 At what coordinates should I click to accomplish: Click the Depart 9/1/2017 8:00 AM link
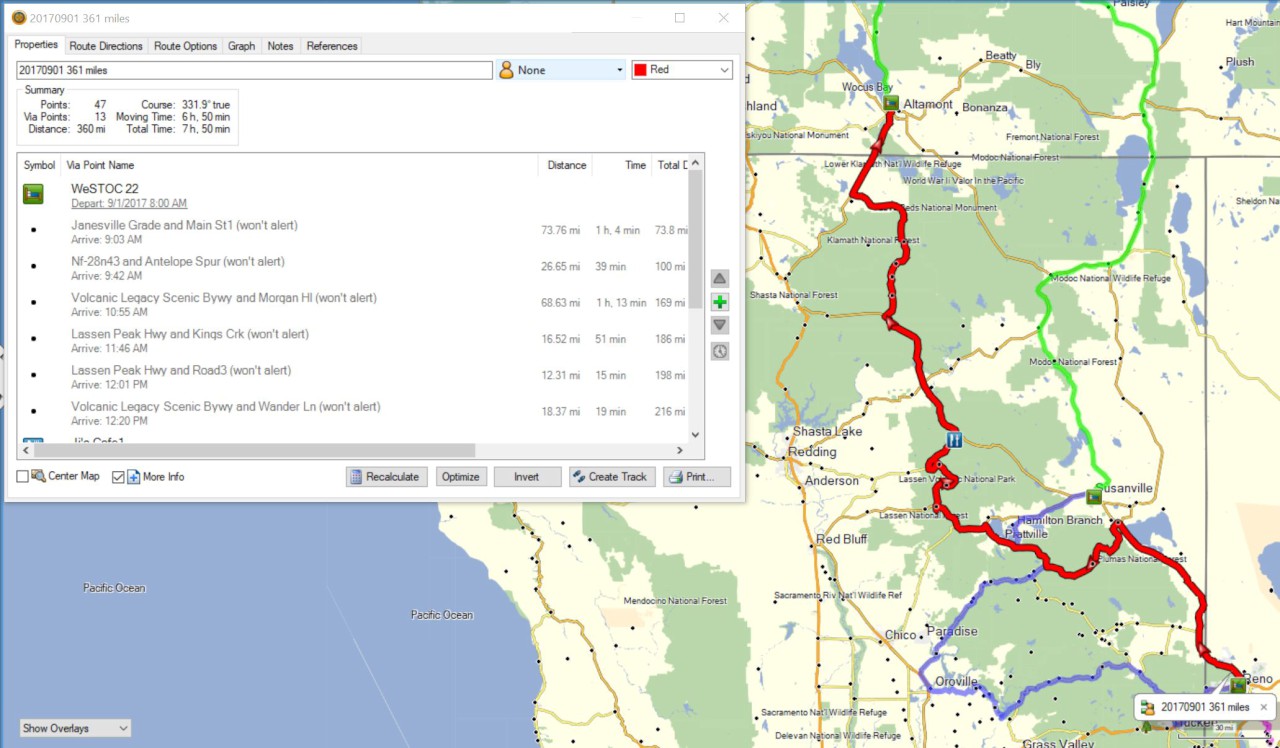click(x=128, y=203)
